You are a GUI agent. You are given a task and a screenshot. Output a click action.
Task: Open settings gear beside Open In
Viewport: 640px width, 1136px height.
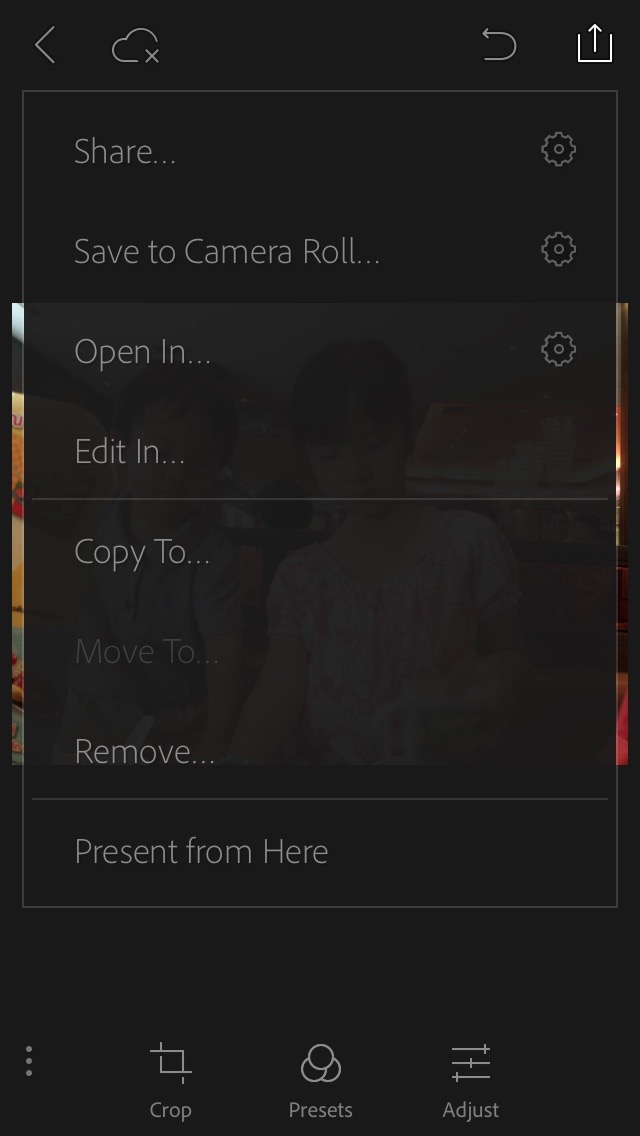558,350
